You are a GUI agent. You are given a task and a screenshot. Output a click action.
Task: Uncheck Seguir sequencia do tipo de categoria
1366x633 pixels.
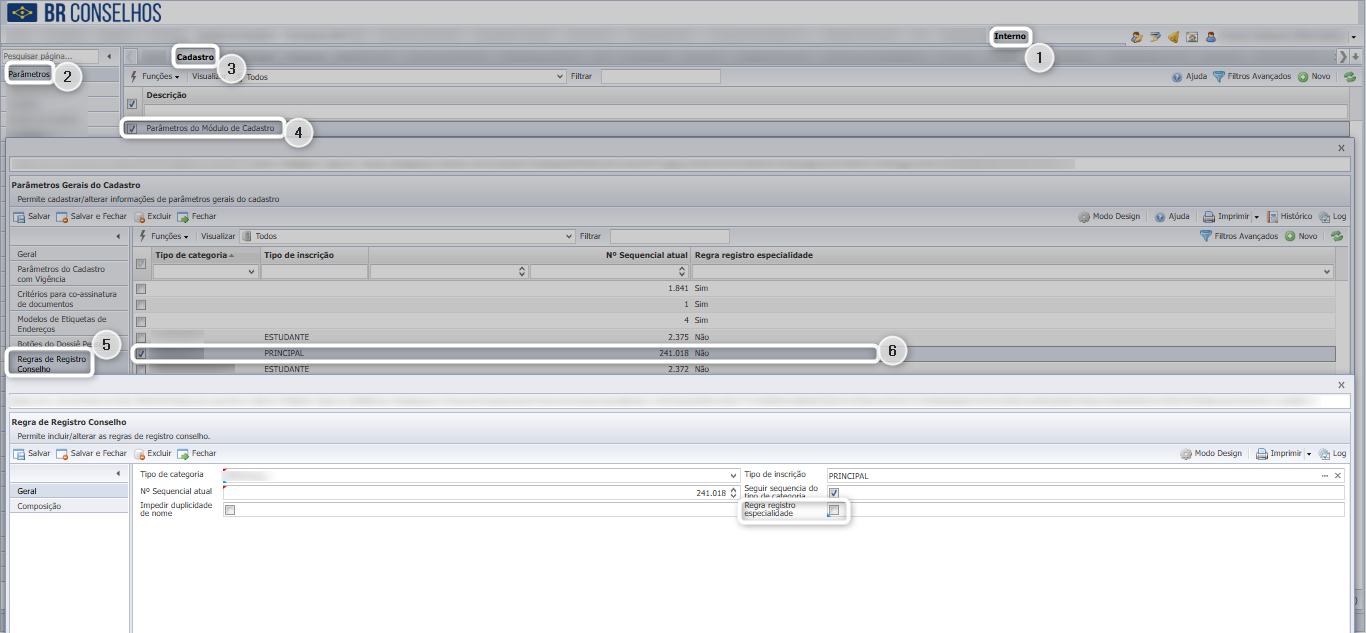[834, 493]
